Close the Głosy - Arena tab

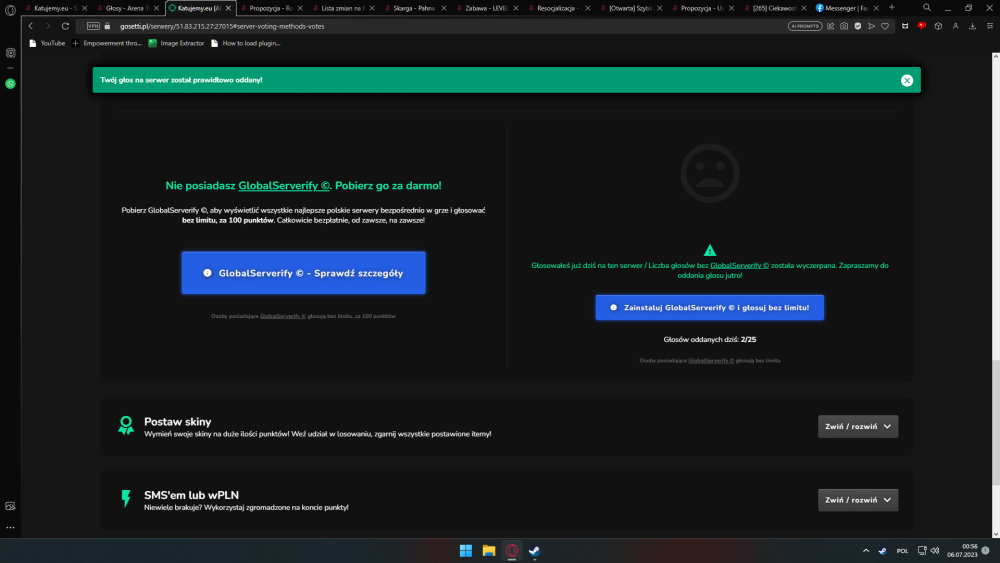[x=156, y=8]
